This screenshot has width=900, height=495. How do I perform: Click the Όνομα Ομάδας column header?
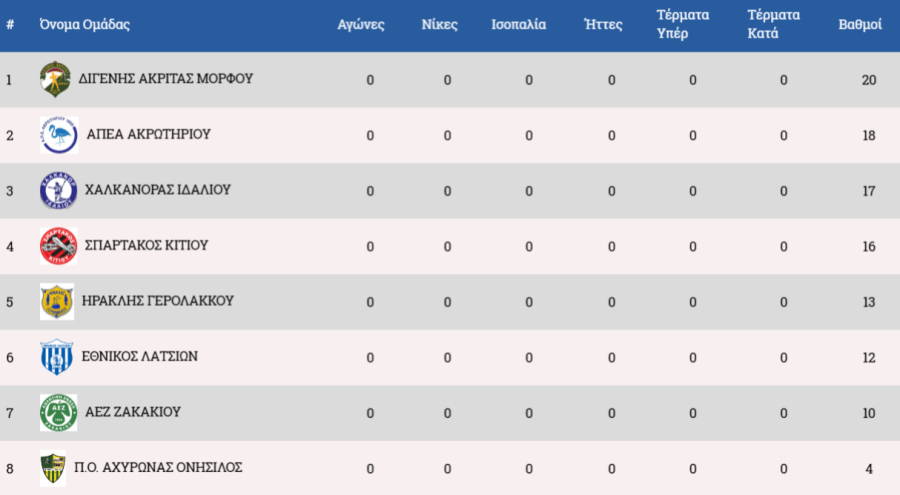85,24
